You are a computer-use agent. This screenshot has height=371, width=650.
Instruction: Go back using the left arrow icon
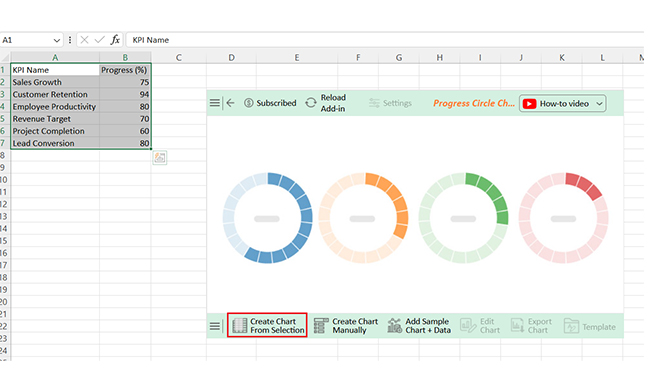(x=230, y=103)
